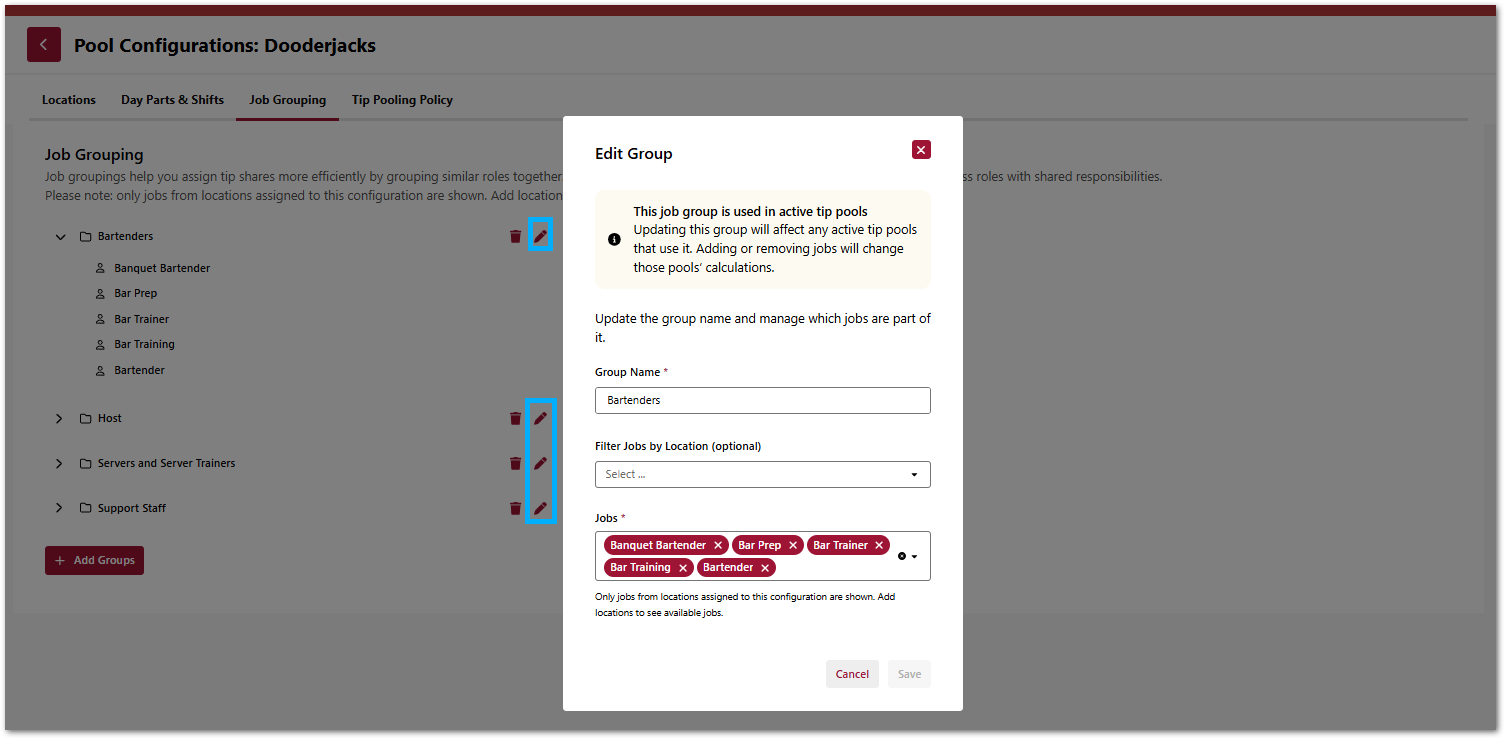This screenshot has height=739, width=1505.
Task: Collapse the Bartenders group
Action: [x=60, y=237]
